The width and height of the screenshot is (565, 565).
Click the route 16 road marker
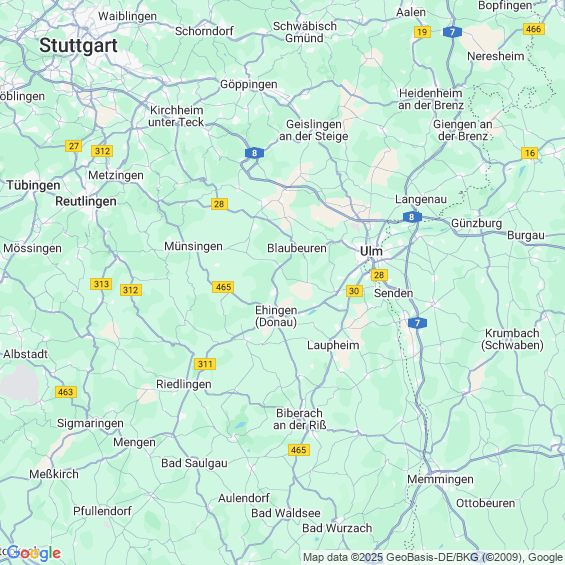tap(530, 153)
